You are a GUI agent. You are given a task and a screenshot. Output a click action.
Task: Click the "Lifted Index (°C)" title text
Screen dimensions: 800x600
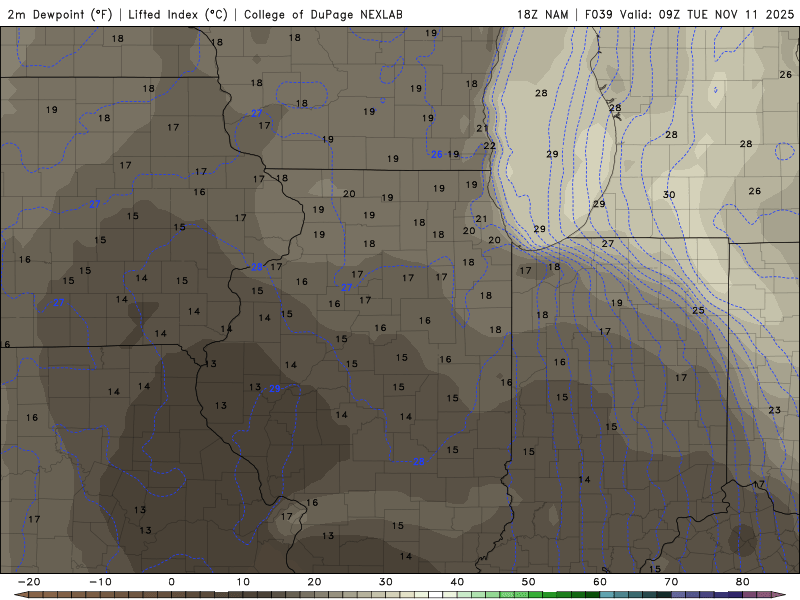pyautogui.click(x=178, y=14)
